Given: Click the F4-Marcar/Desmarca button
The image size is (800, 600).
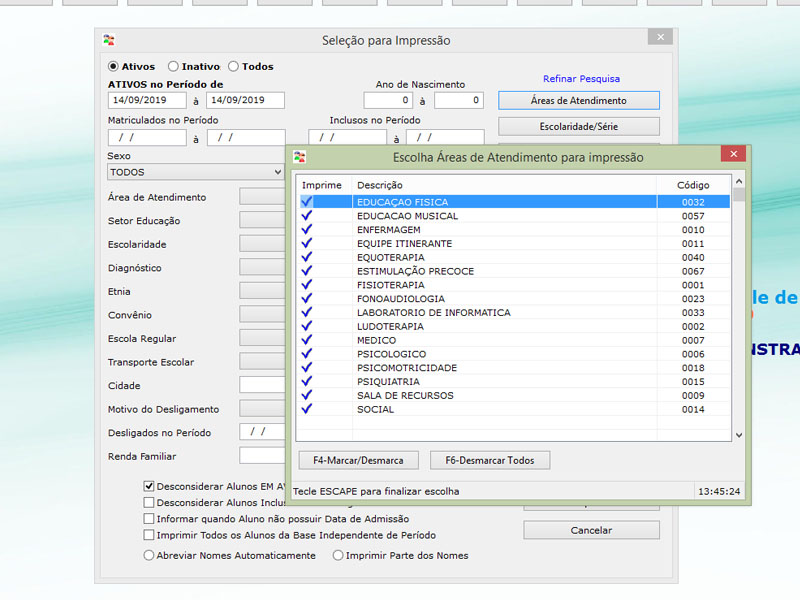Looking at the screenshot, I should (x=358, y=460).
